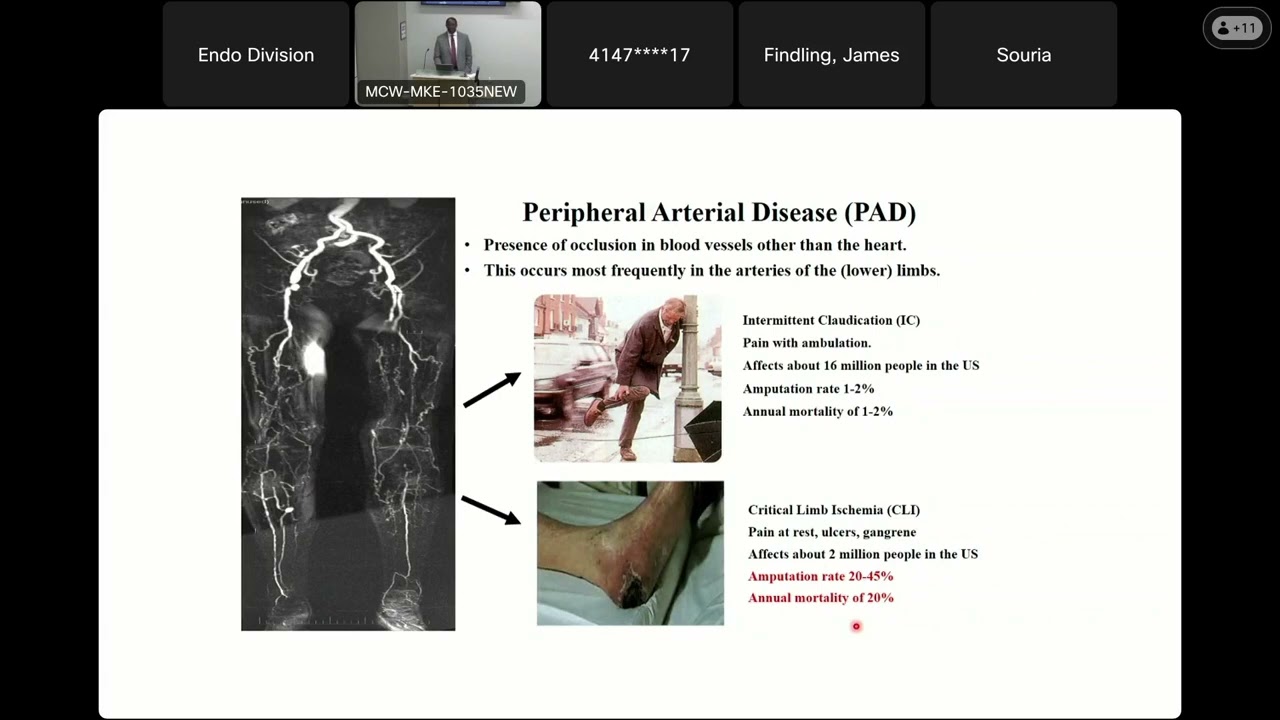Click the text 'Annual mortality of 1-2%'
Screen dimensions: 1280x720
[x=818, y=411]
